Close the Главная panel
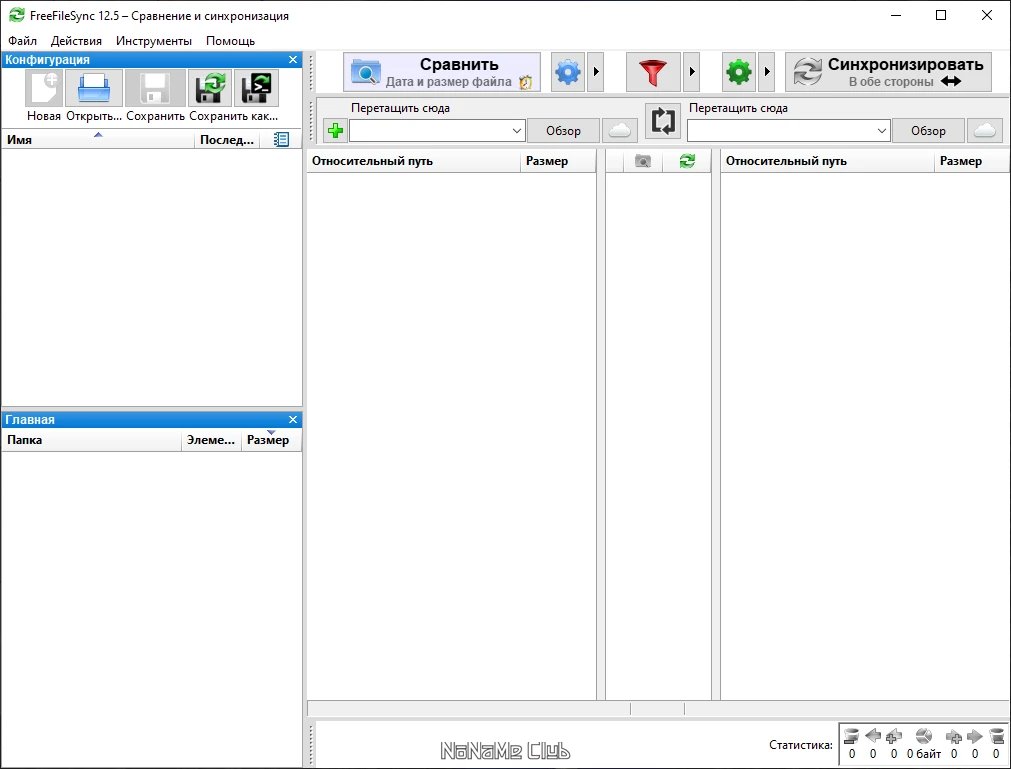Screen dimensions: 1011x769 click(293, 420)
